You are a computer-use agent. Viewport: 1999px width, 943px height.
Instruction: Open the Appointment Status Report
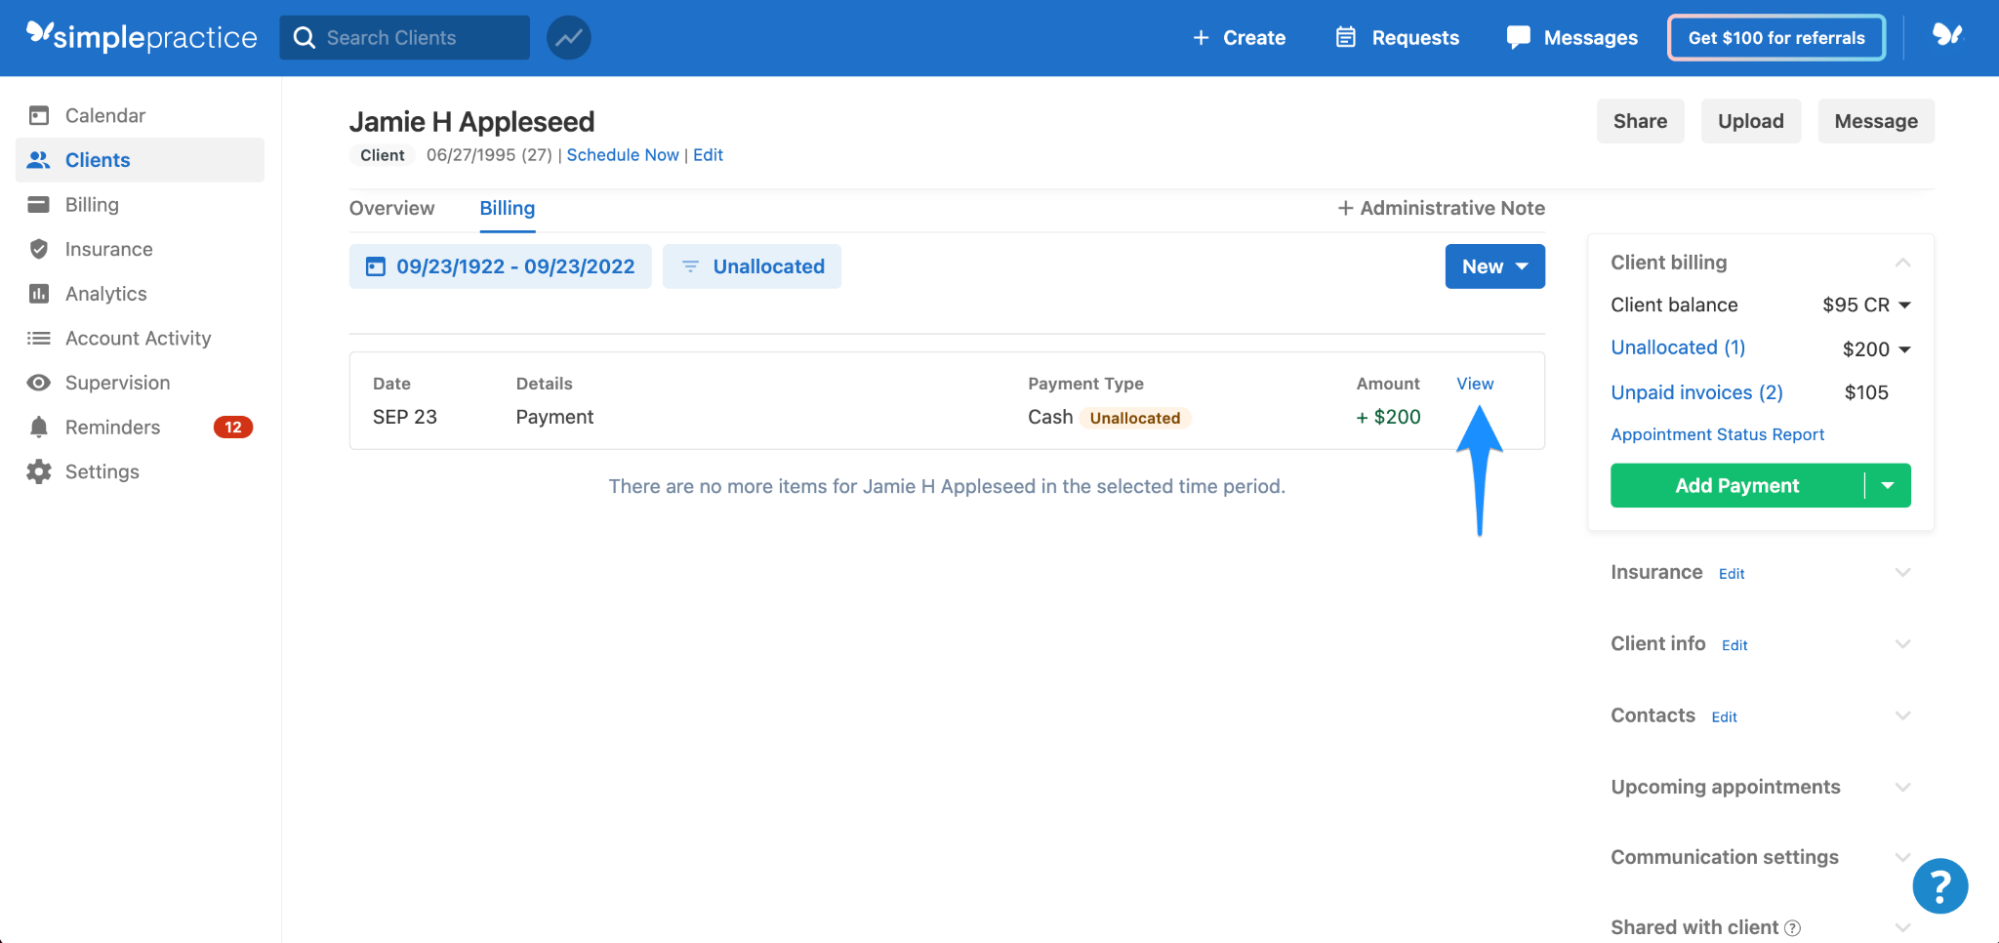pyautogui.click(x=1717, y=434)
